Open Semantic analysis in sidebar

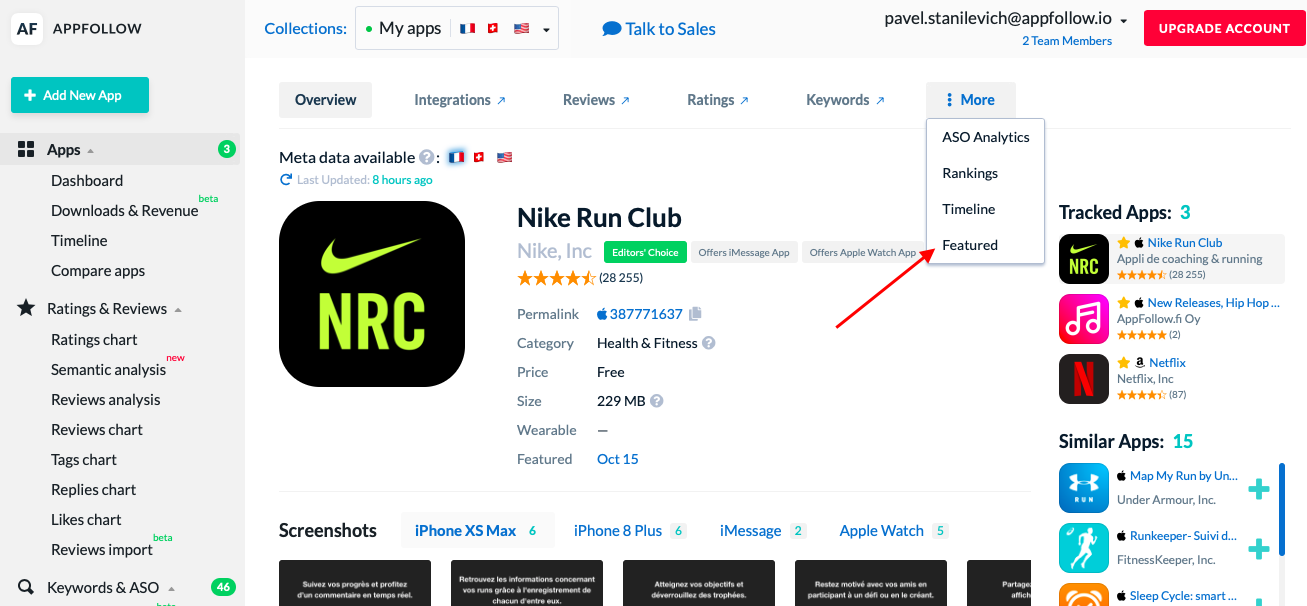[x=108, y=370]
